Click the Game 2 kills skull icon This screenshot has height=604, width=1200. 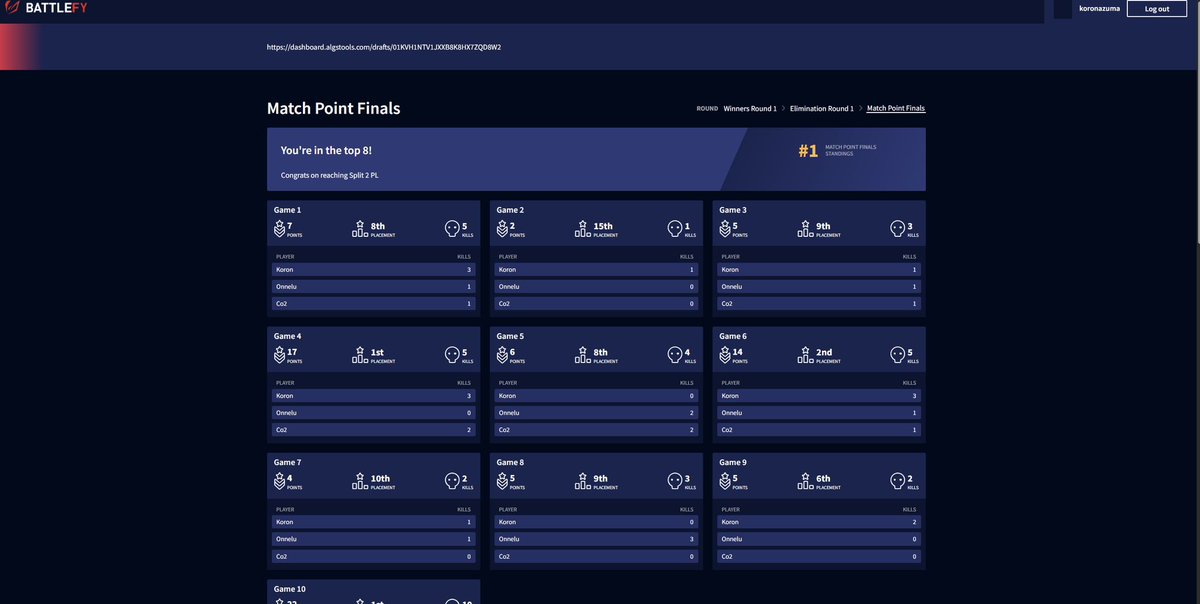[675, 229]
